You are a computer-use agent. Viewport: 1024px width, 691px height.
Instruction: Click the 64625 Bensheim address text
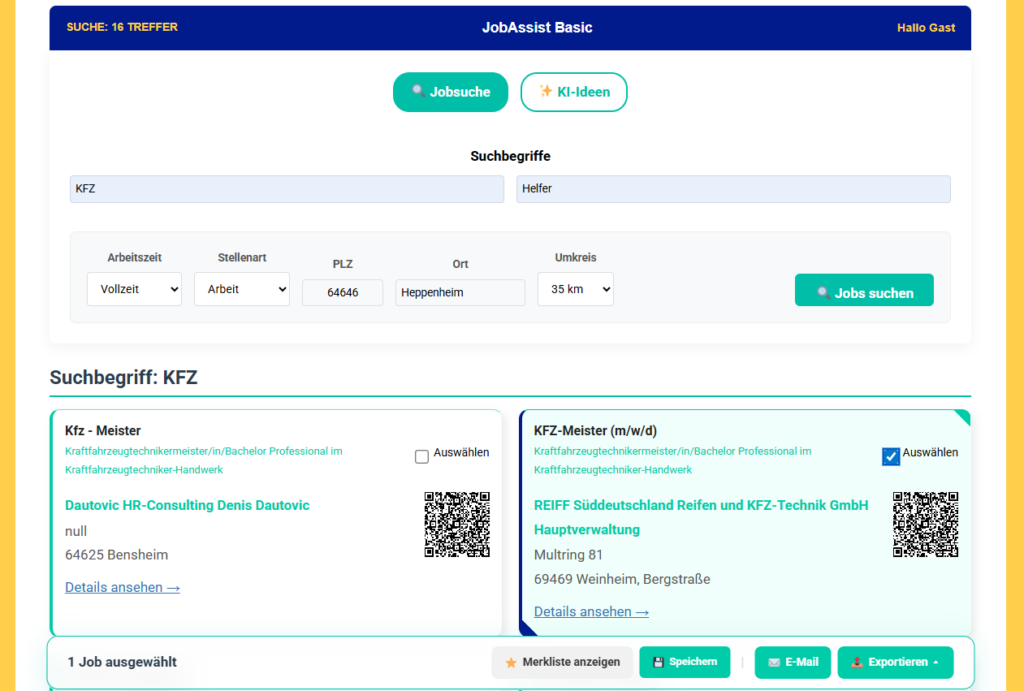click(116, 554)
